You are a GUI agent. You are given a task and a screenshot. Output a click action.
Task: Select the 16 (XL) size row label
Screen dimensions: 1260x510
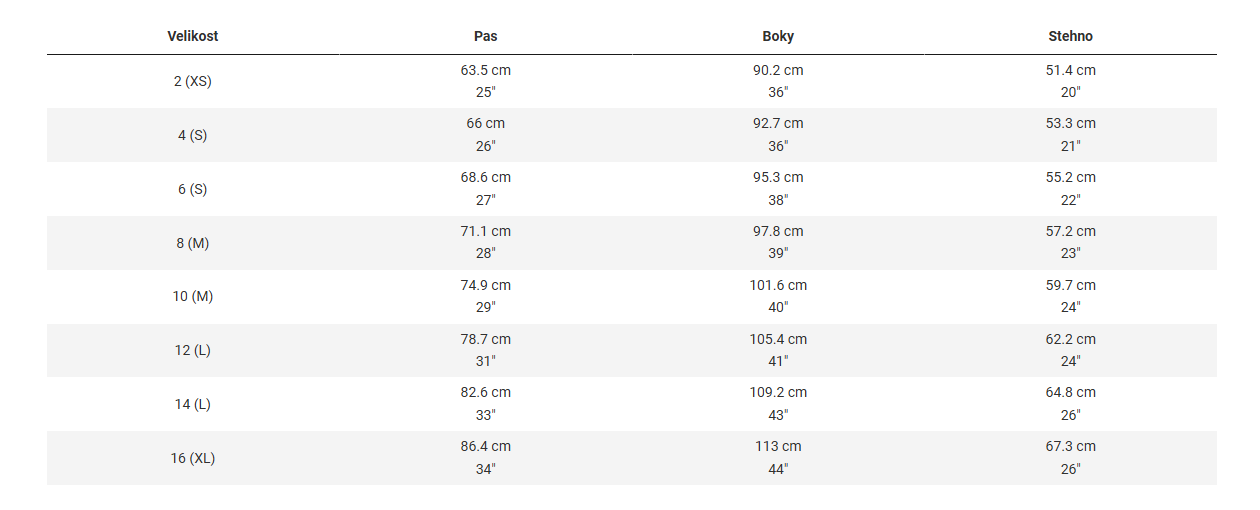[192, 458]
